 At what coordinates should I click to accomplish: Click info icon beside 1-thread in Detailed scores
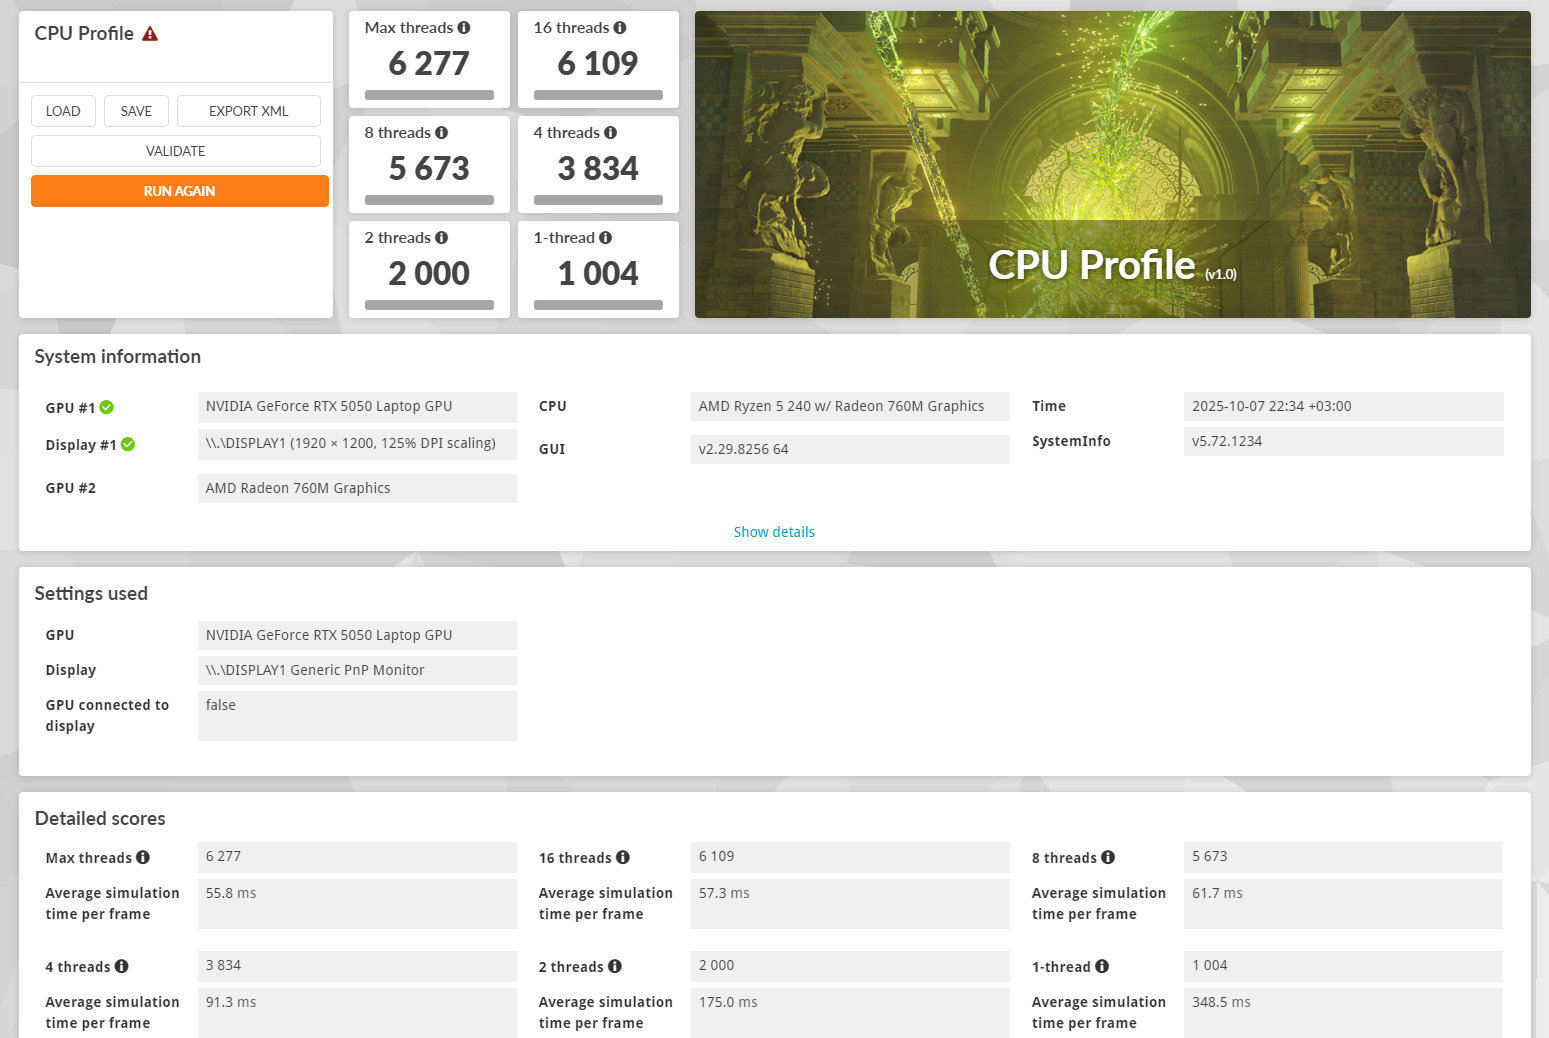click(1102, 966)
